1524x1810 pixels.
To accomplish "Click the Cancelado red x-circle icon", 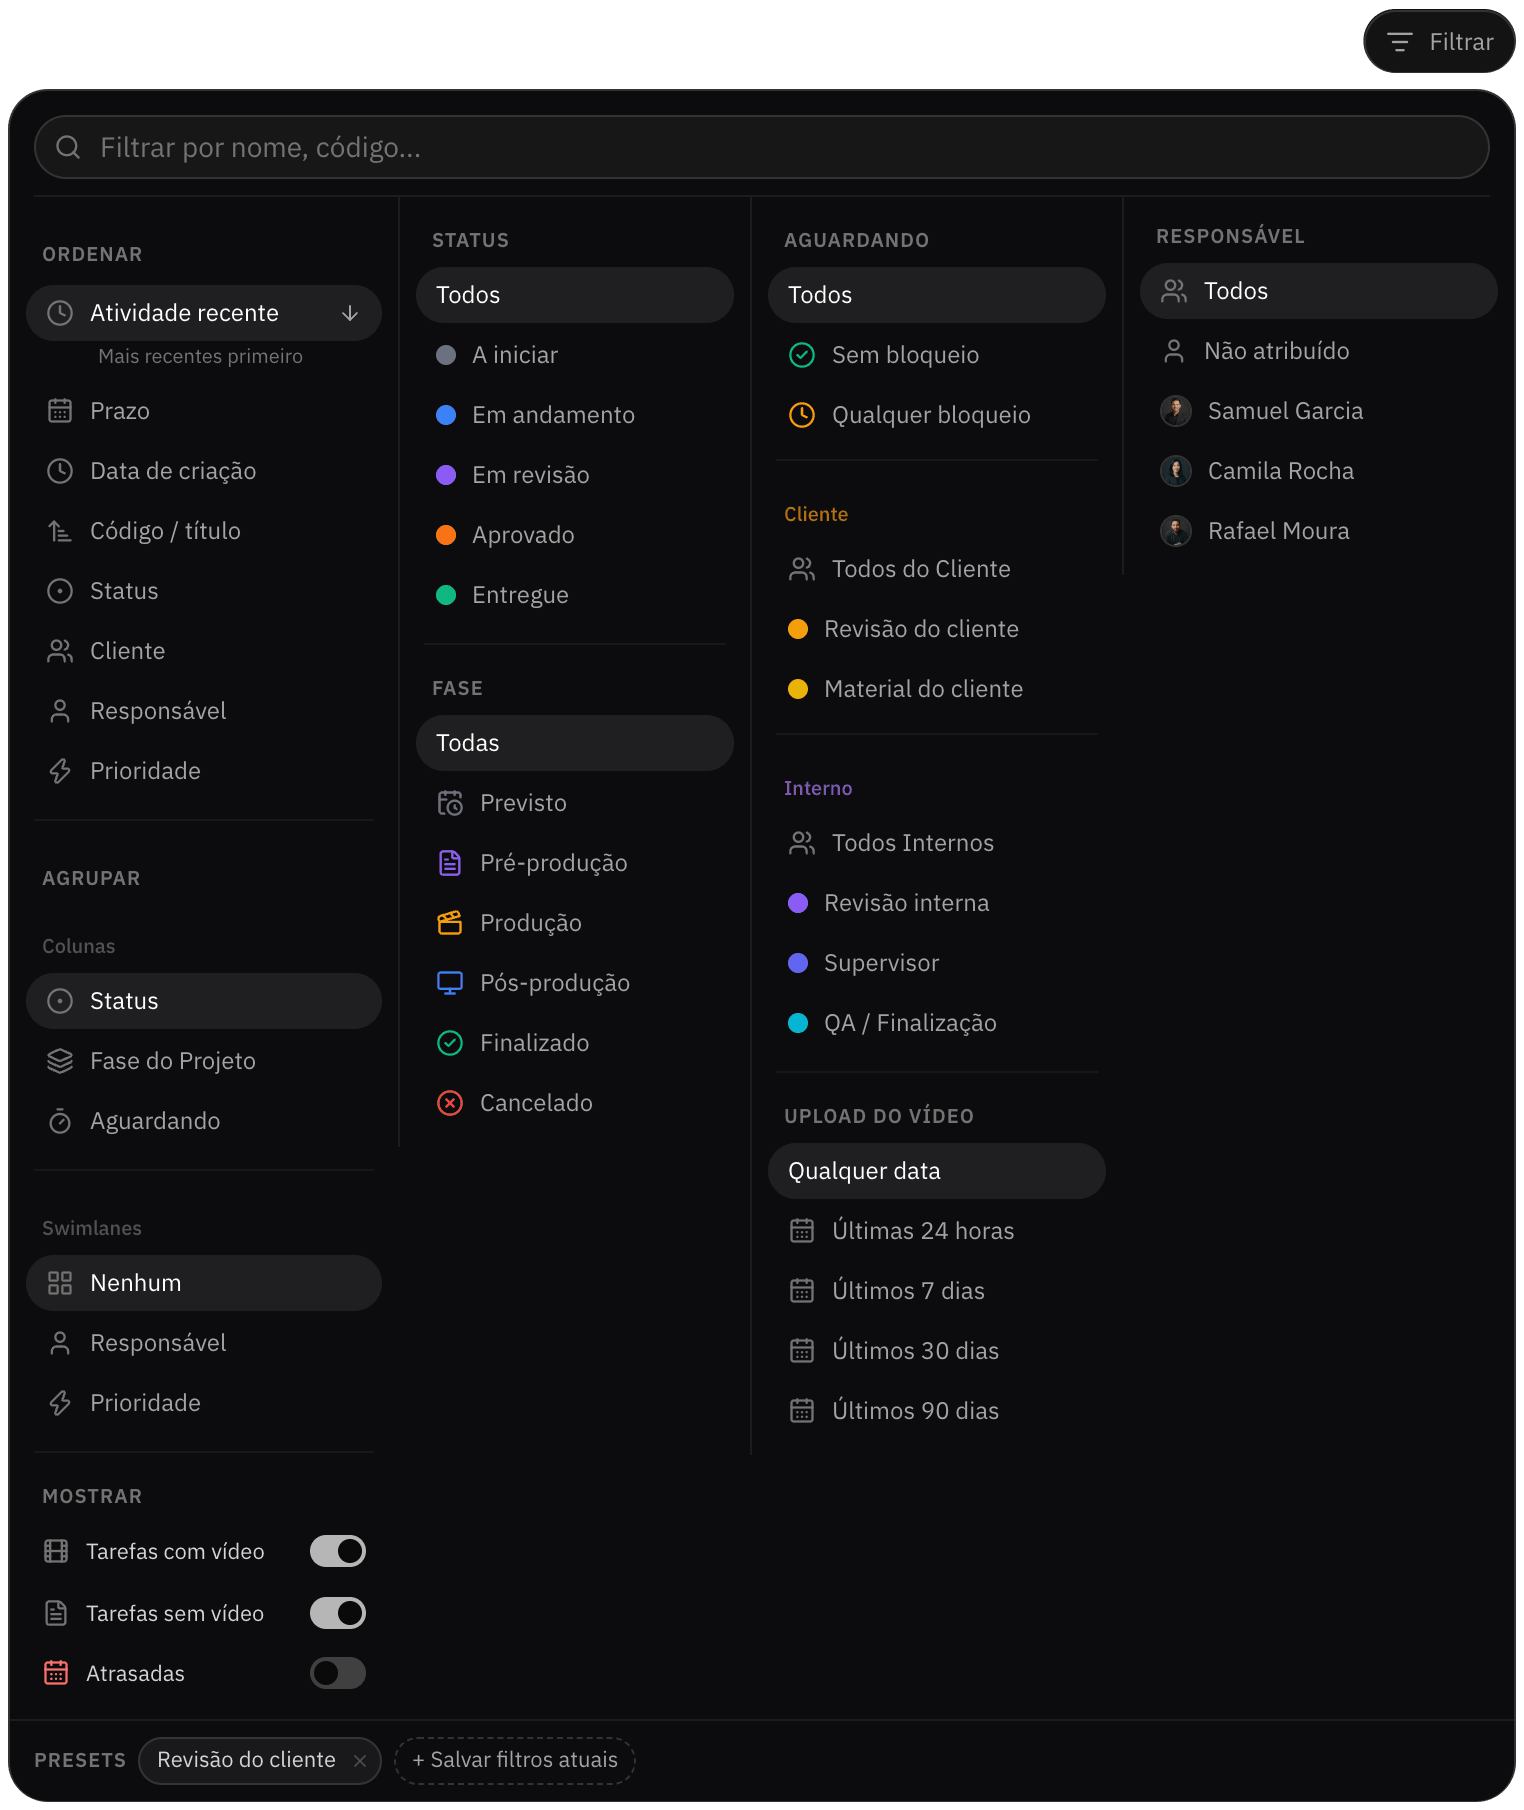I will point(450,1103).
